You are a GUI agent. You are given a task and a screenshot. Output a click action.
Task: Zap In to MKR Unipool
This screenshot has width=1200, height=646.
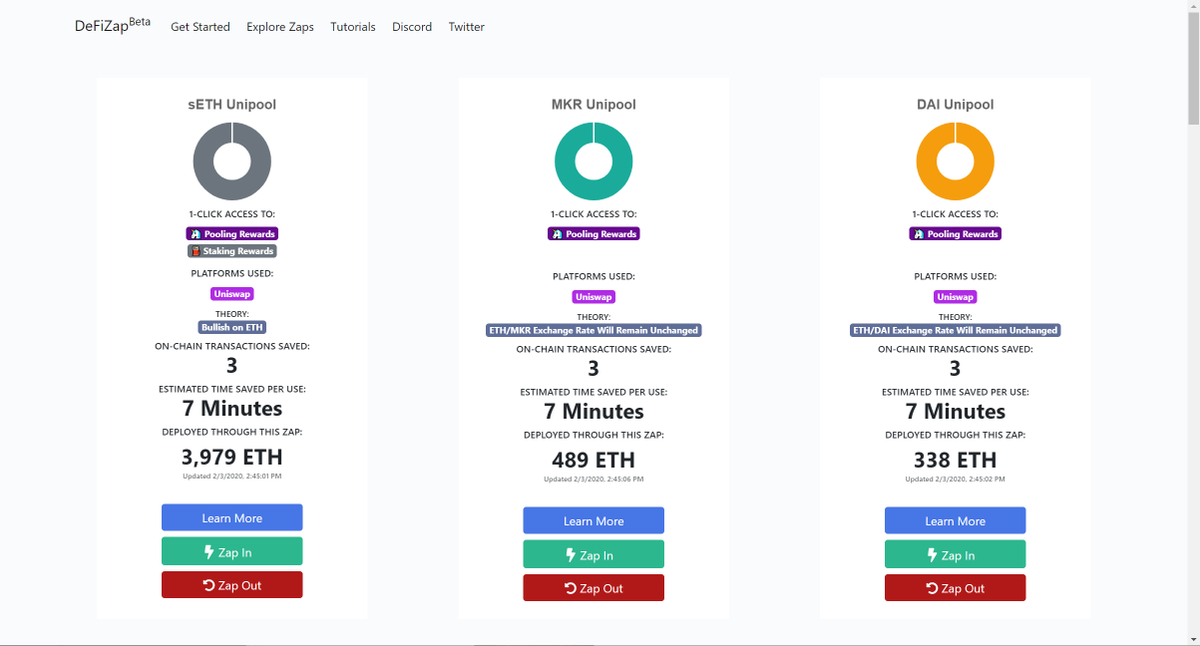point(594,555)
